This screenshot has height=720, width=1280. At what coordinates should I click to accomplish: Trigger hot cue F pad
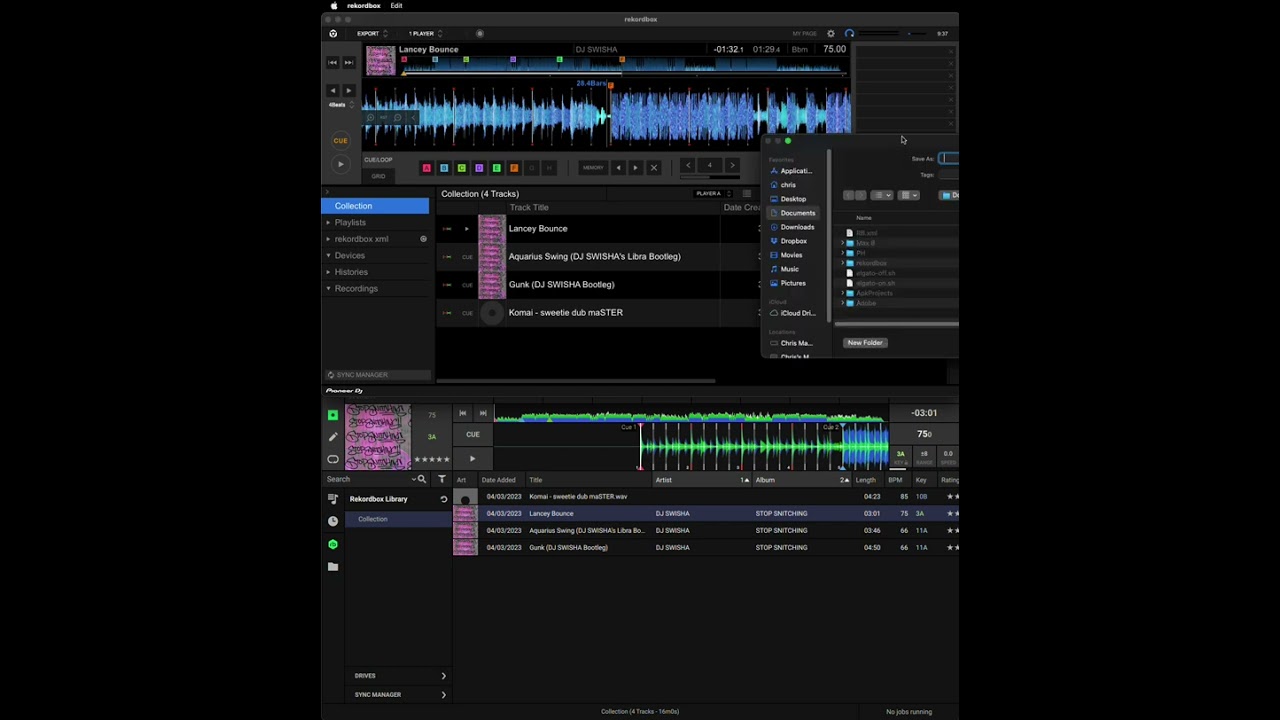click(514, 168)
